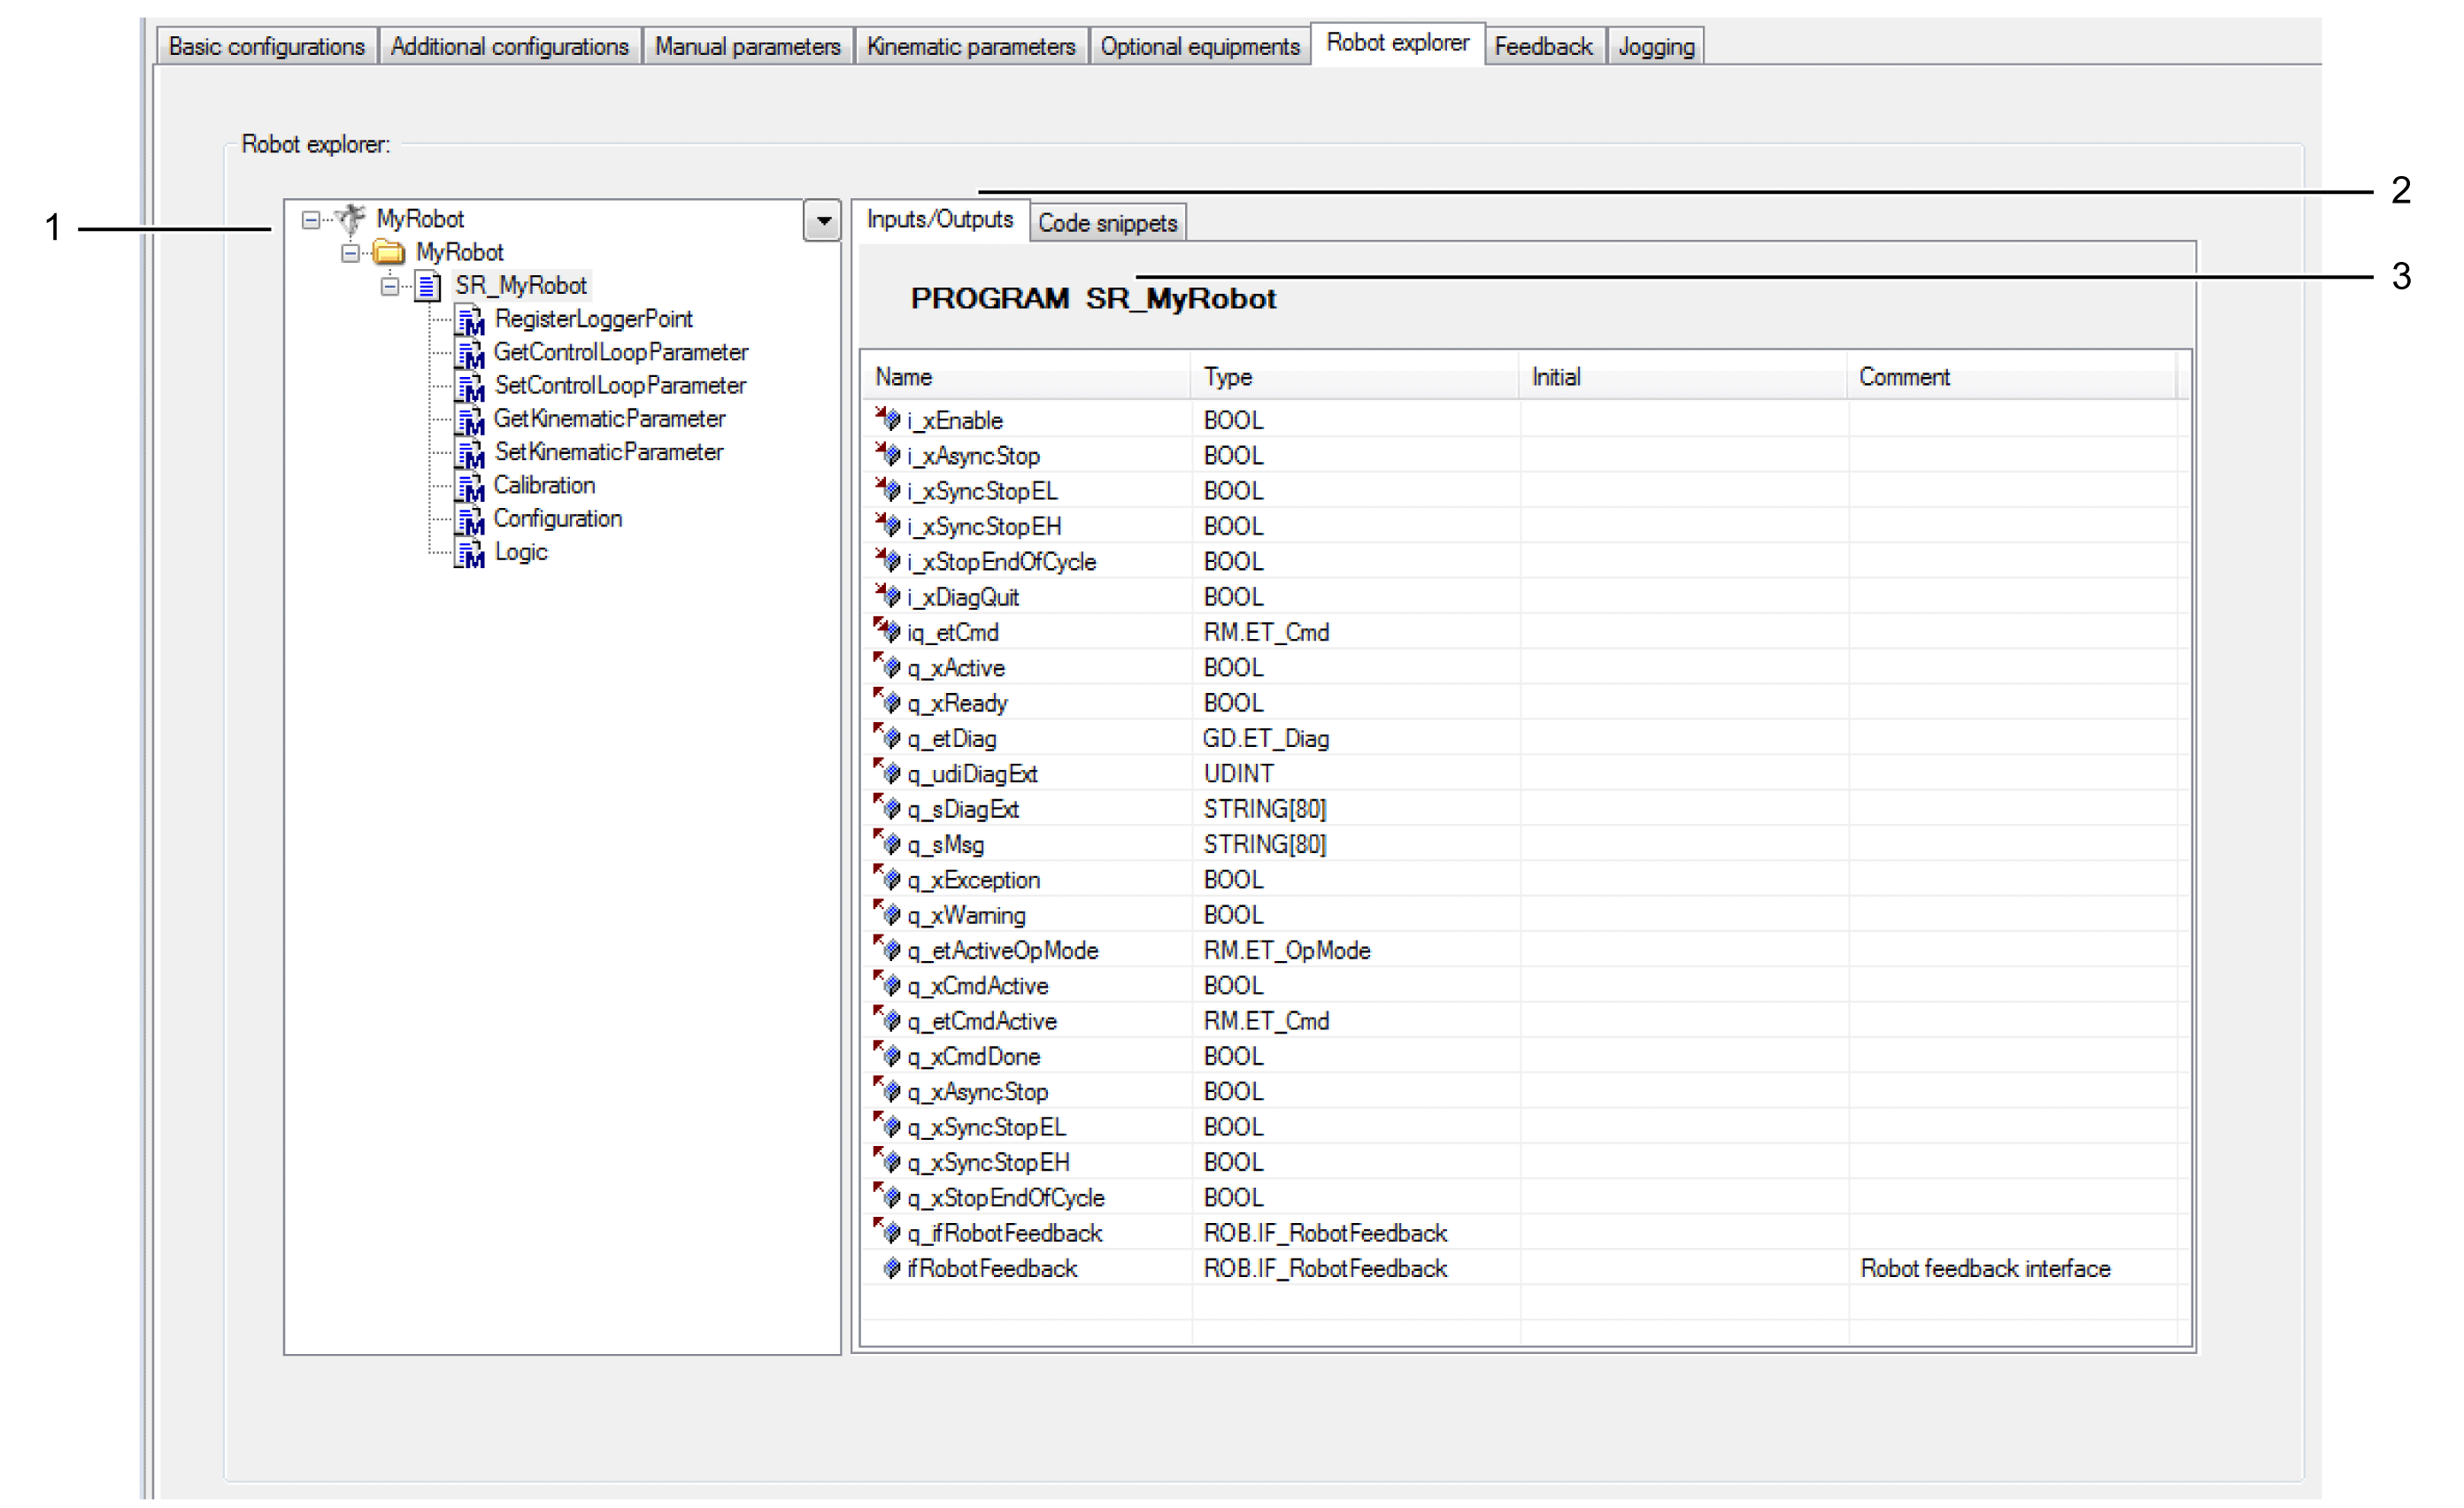Open the Jogging tab

(1656, 46)
